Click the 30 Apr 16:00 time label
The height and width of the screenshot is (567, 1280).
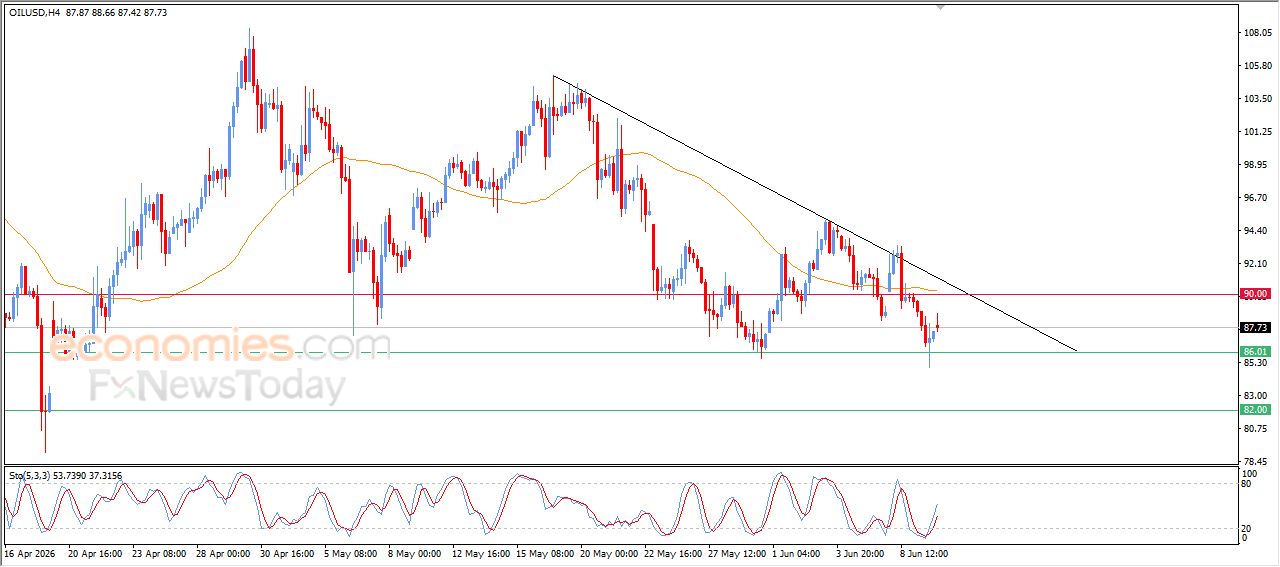[286, 552]
